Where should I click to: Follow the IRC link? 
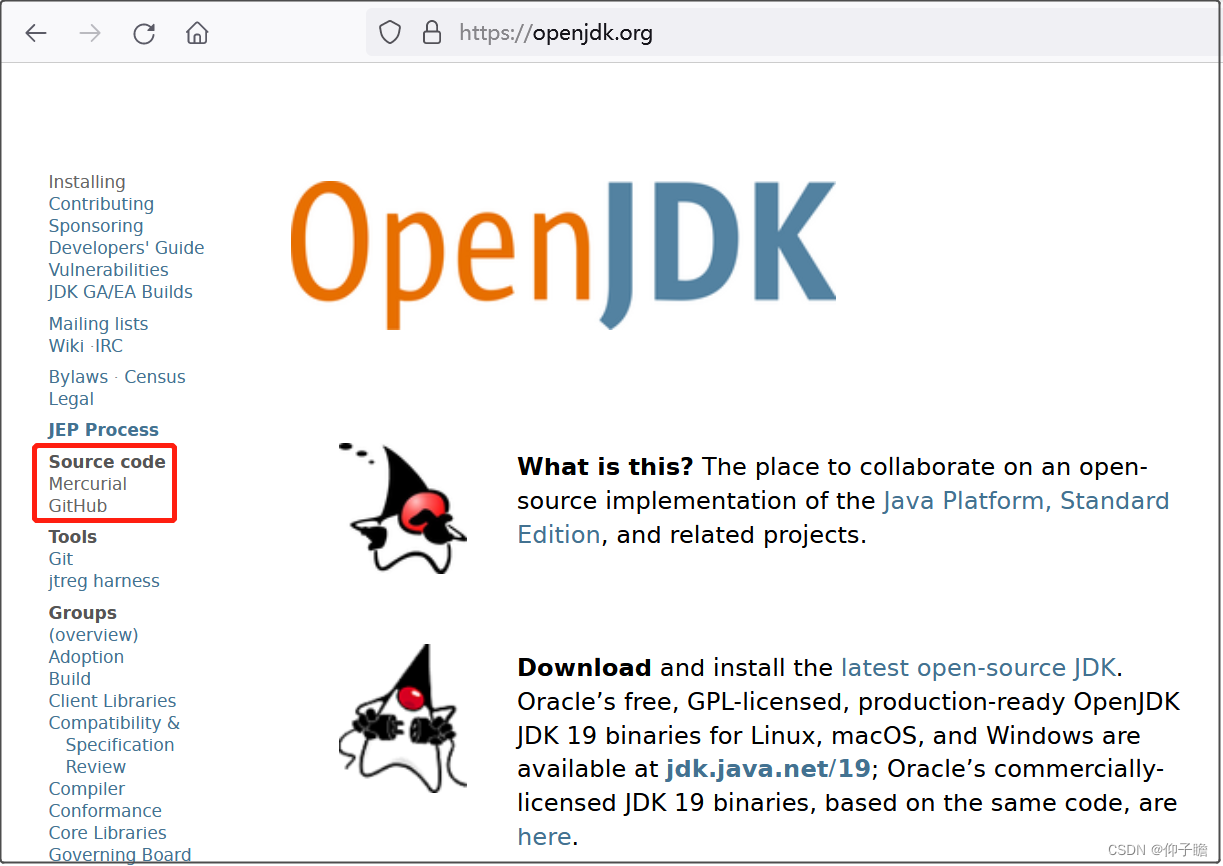pos(109,346)
